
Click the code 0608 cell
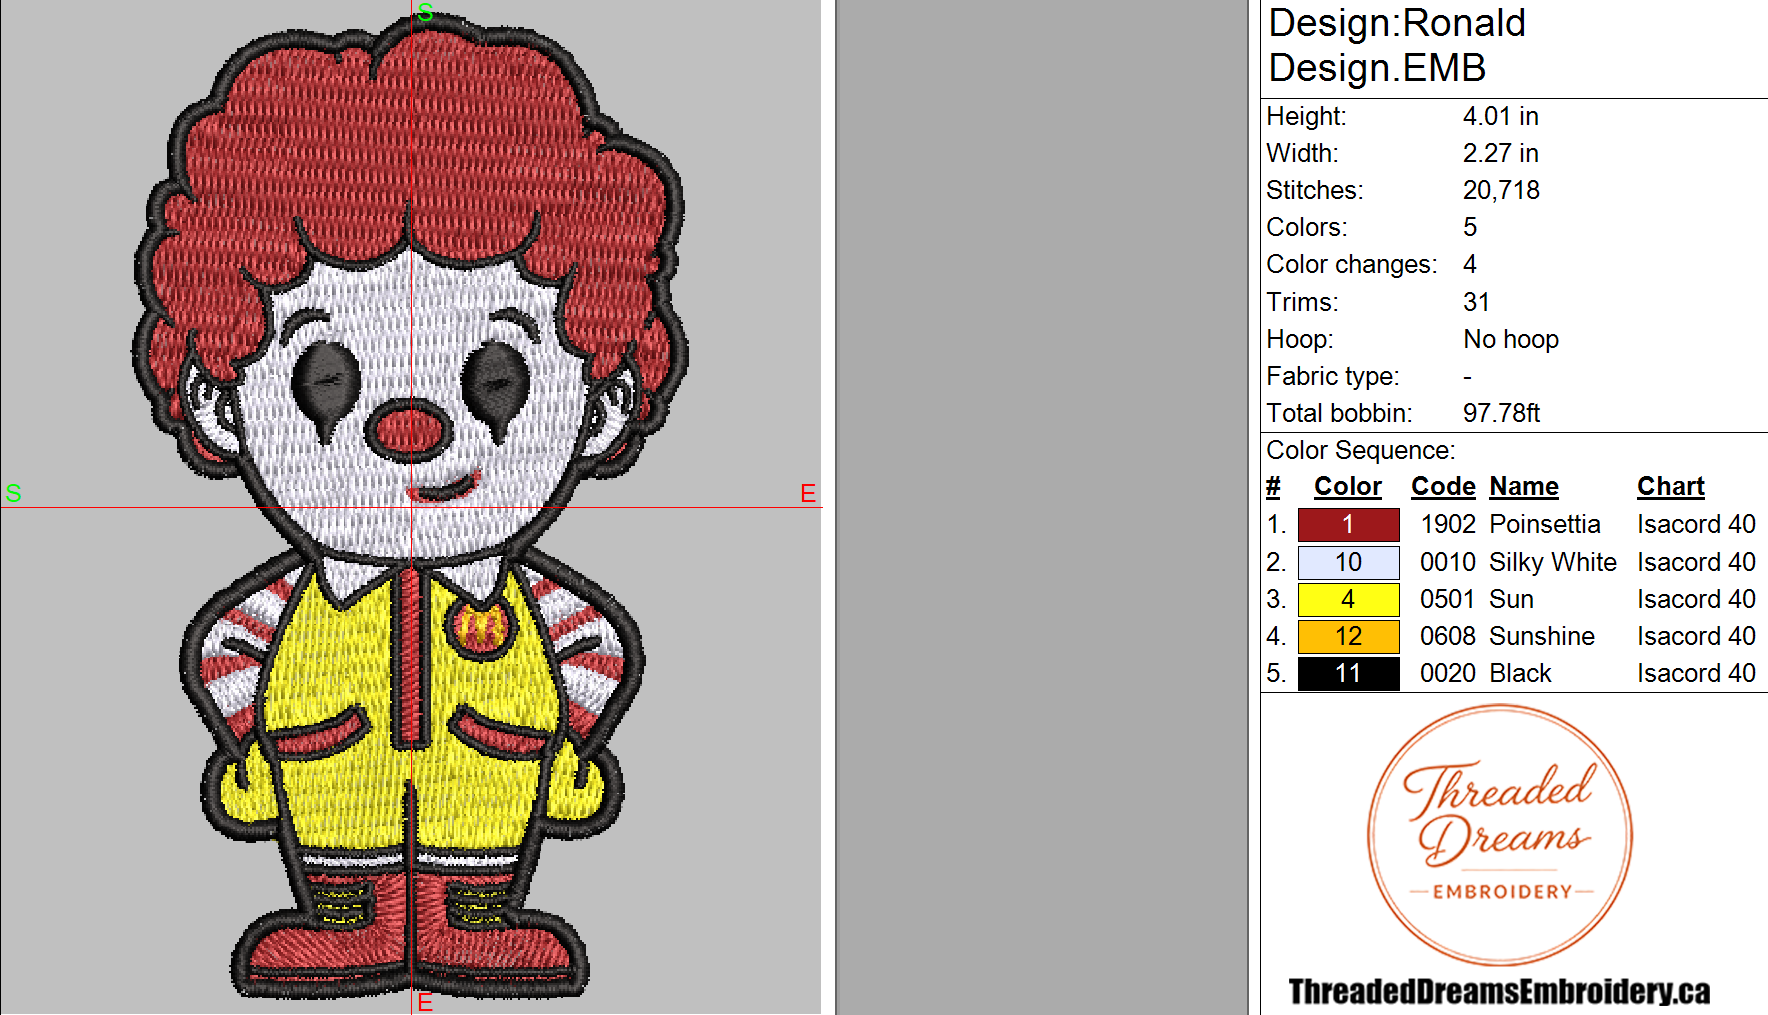[x=1448, y=636]
